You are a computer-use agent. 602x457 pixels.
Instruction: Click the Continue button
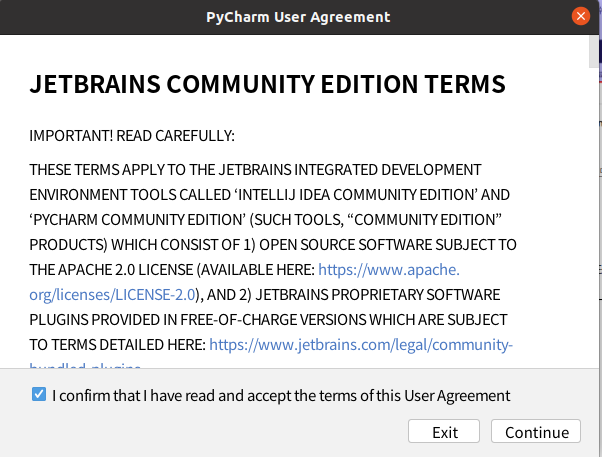(x=536, y=432)
